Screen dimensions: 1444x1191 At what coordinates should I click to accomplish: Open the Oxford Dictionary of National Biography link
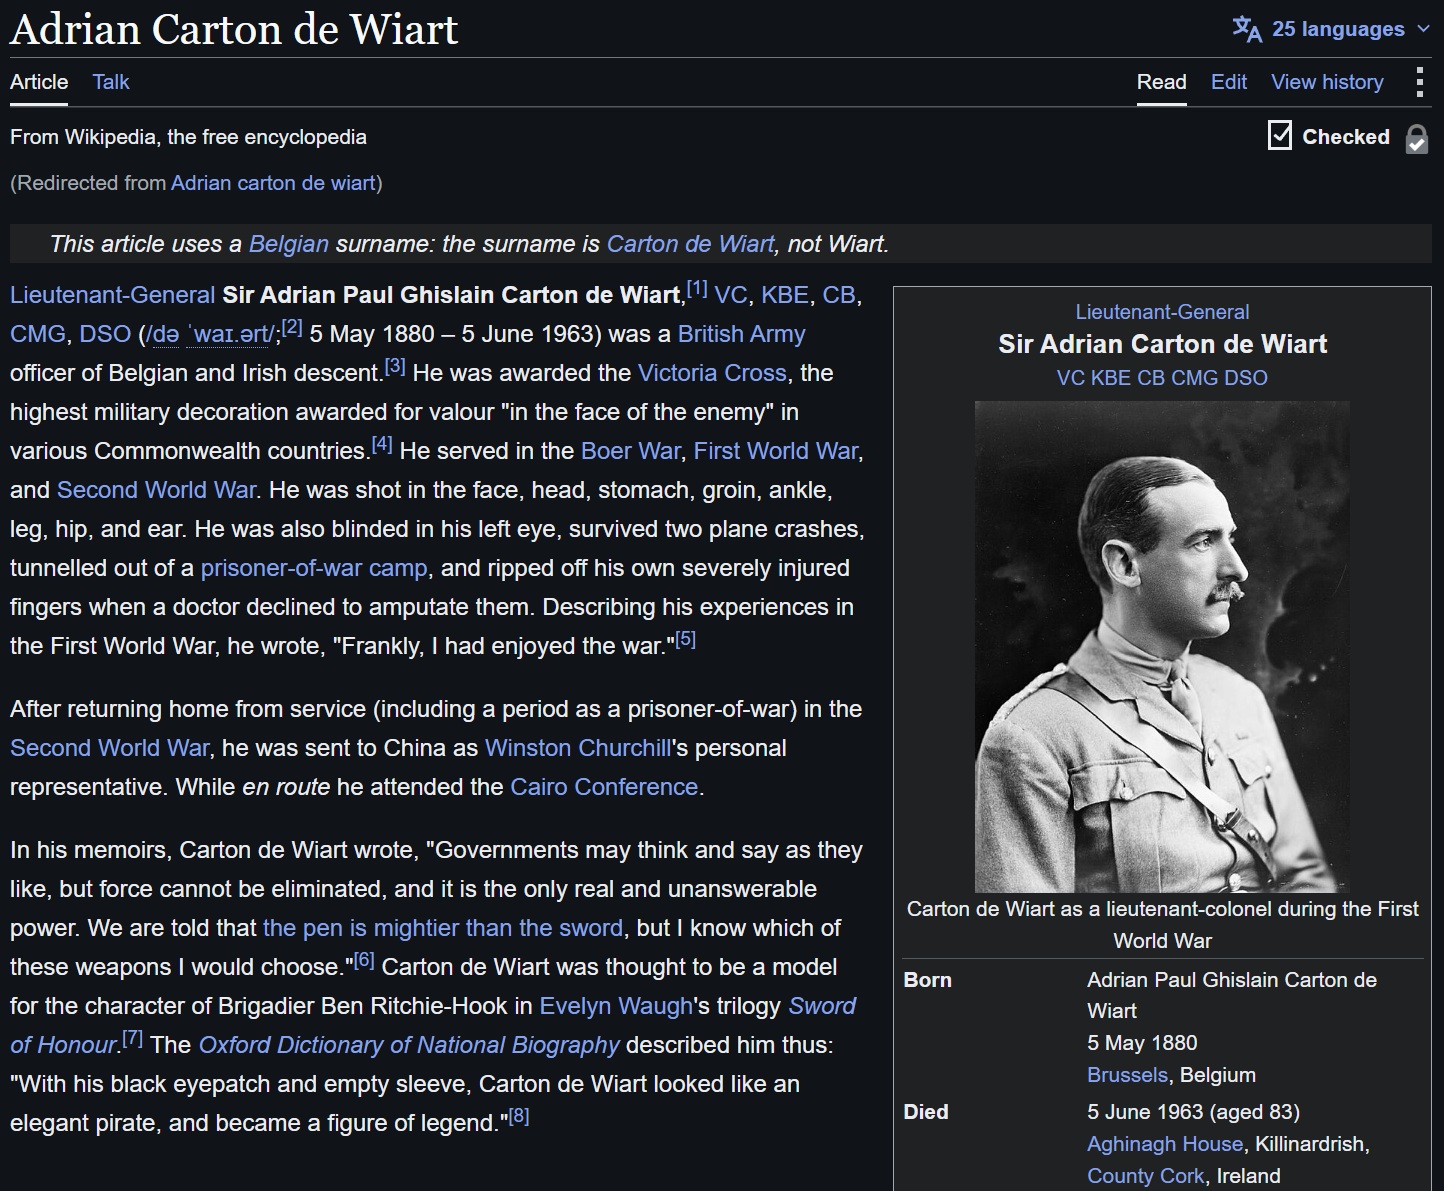pyautogui.click(x=409, y=1045)
